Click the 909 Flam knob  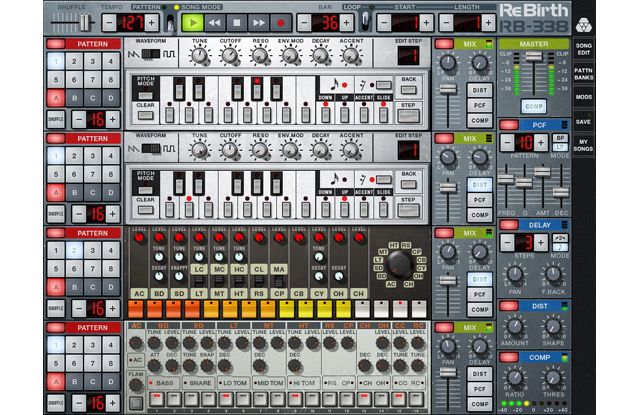136,384
